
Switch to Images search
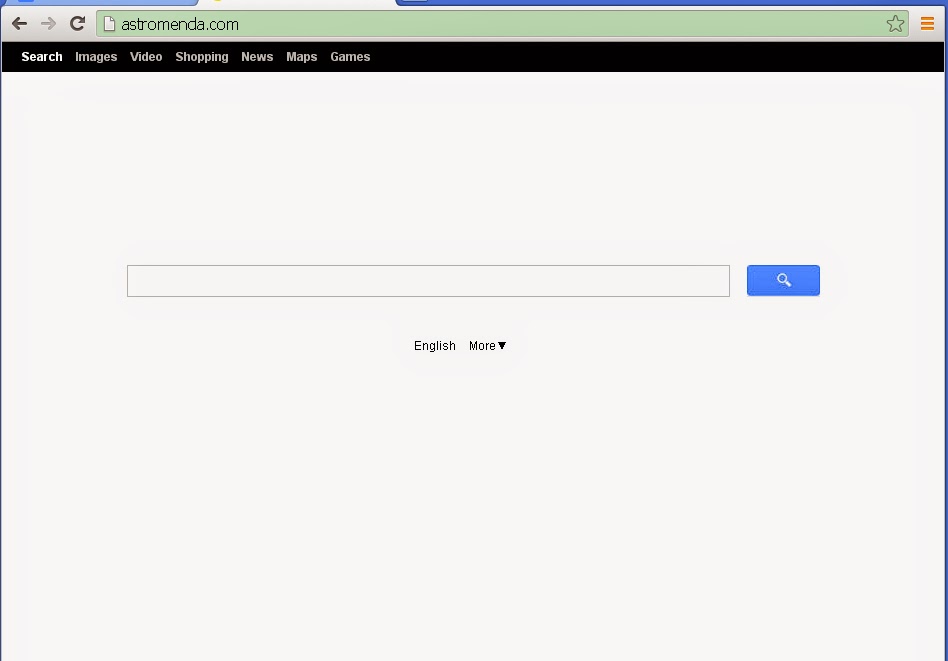pos(96,57)
